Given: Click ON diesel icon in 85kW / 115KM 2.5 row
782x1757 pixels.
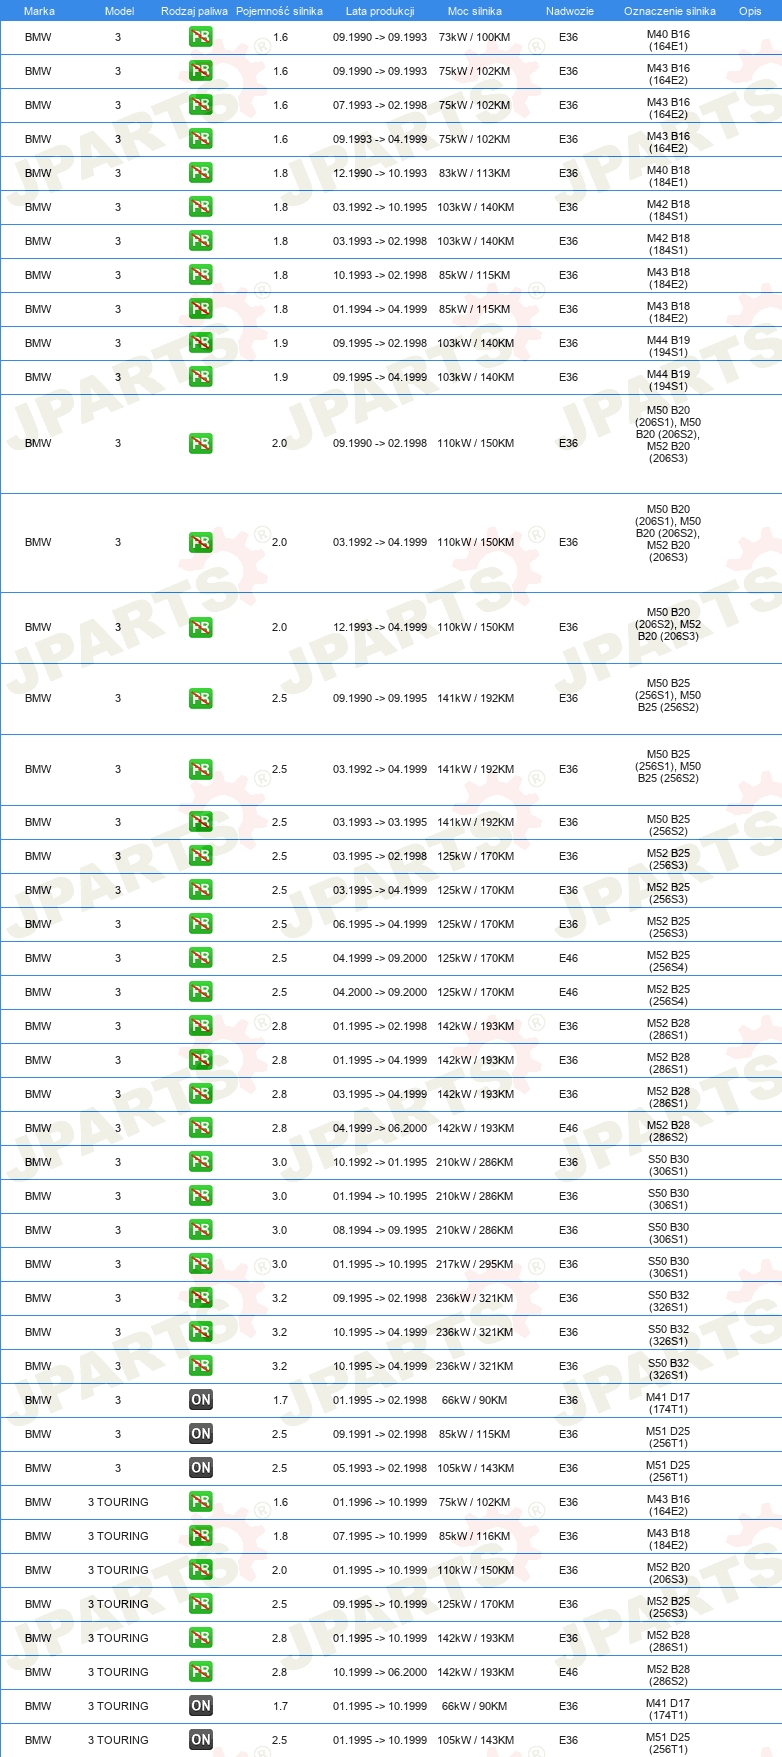Looking at the screenshot, I should [201, 1434].
